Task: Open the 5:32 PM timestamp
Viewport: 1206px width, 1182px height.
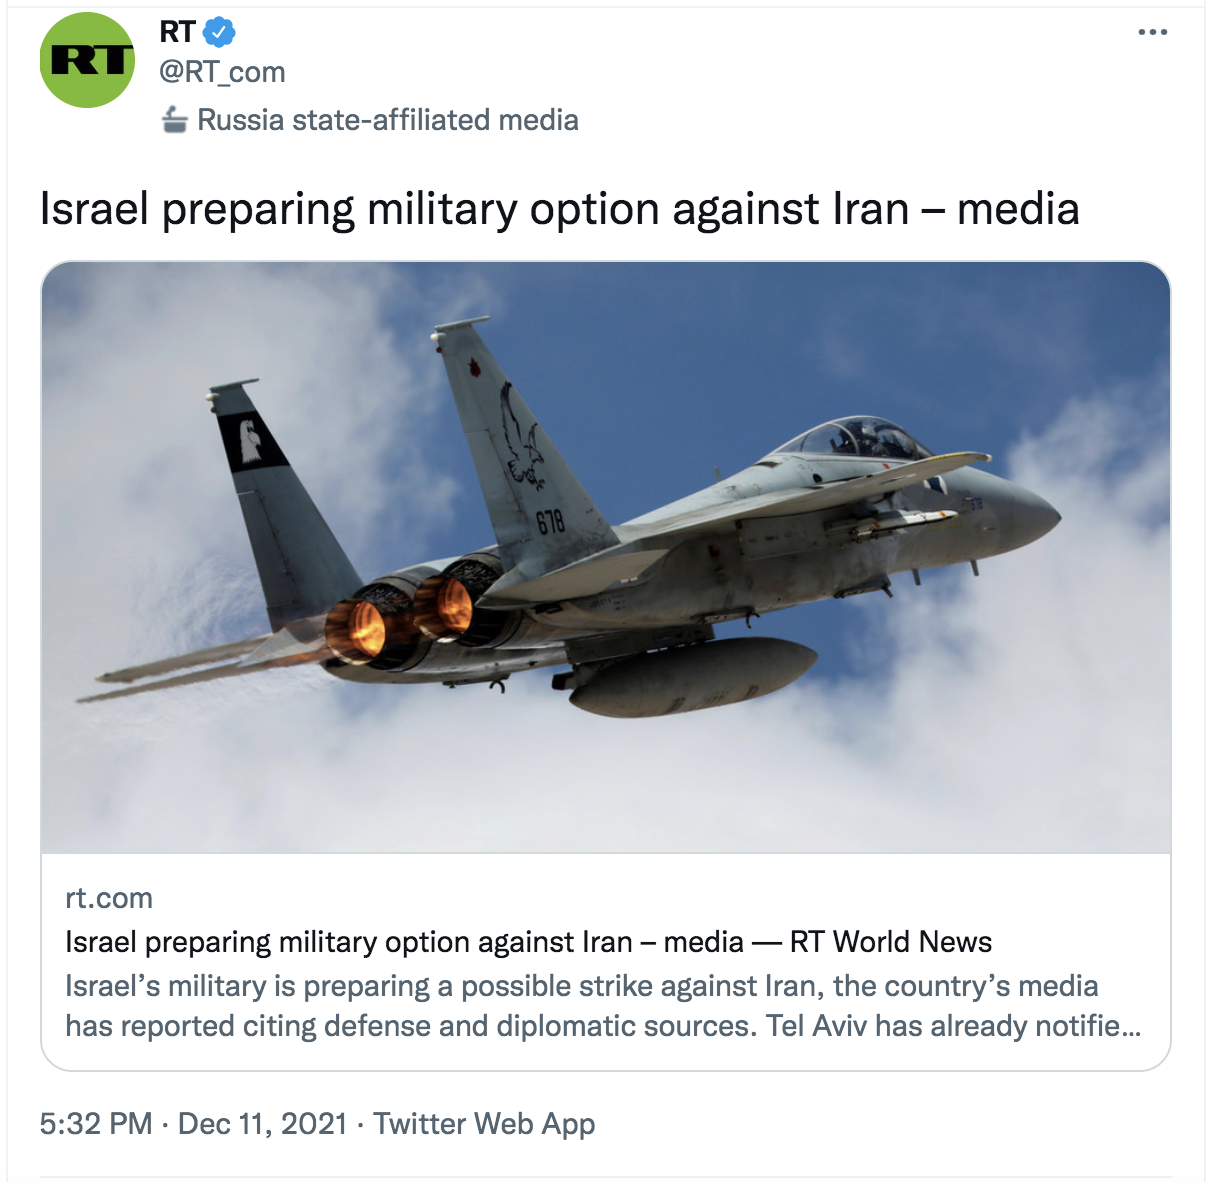Action: 96,1124
